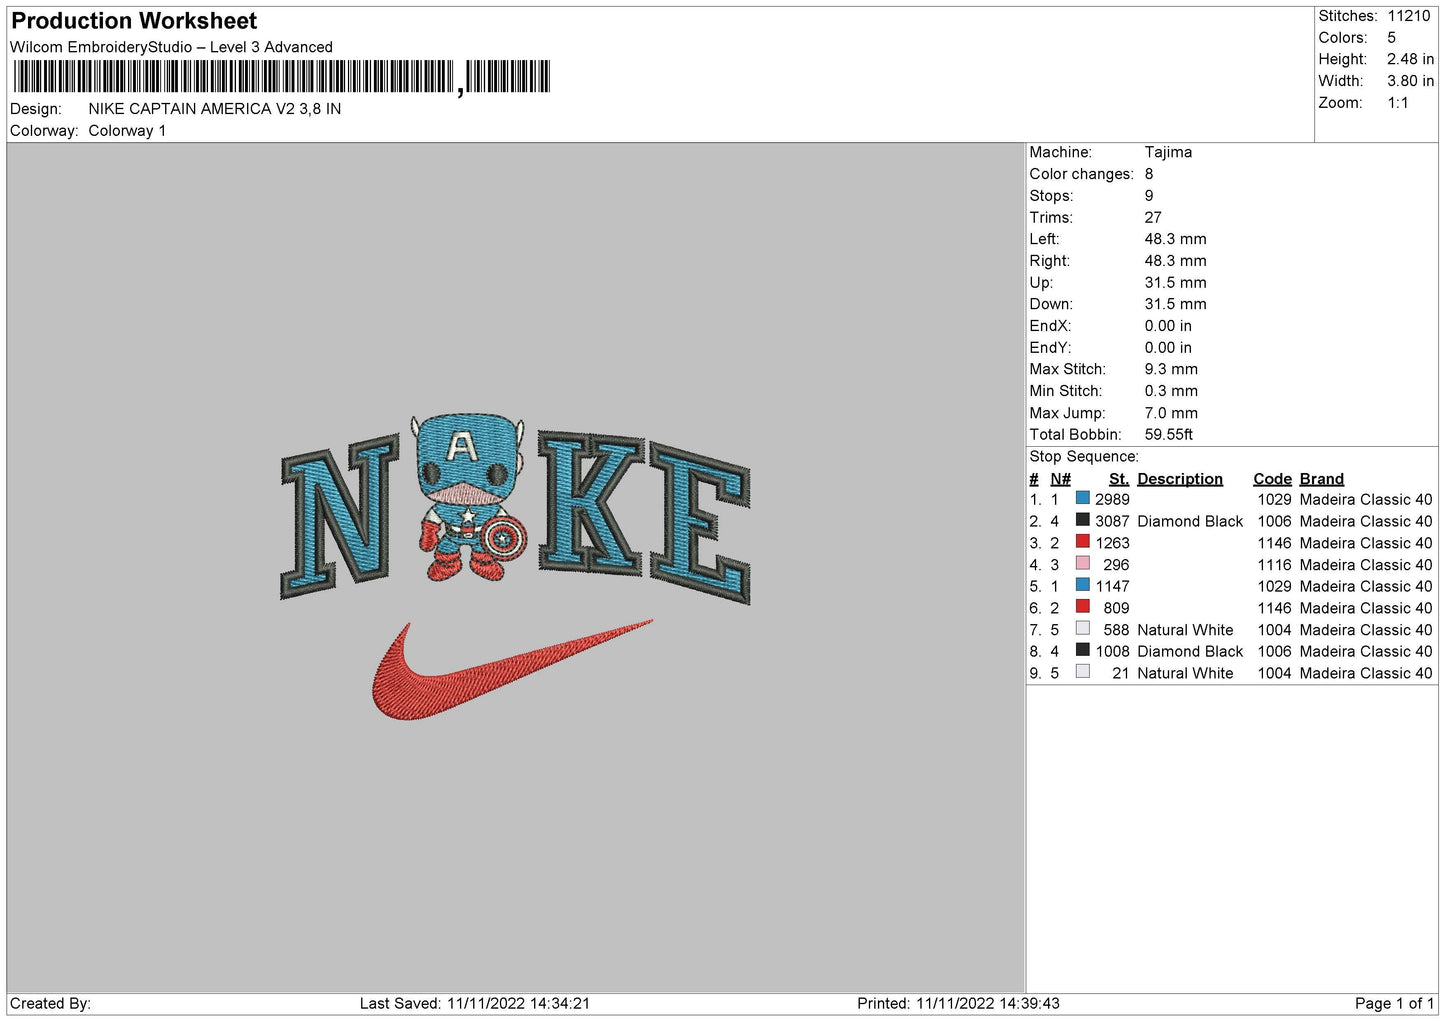Click the blue swatch in stop row 5
Screen dimensions: 1445x1021
[x=1082, y=585]
